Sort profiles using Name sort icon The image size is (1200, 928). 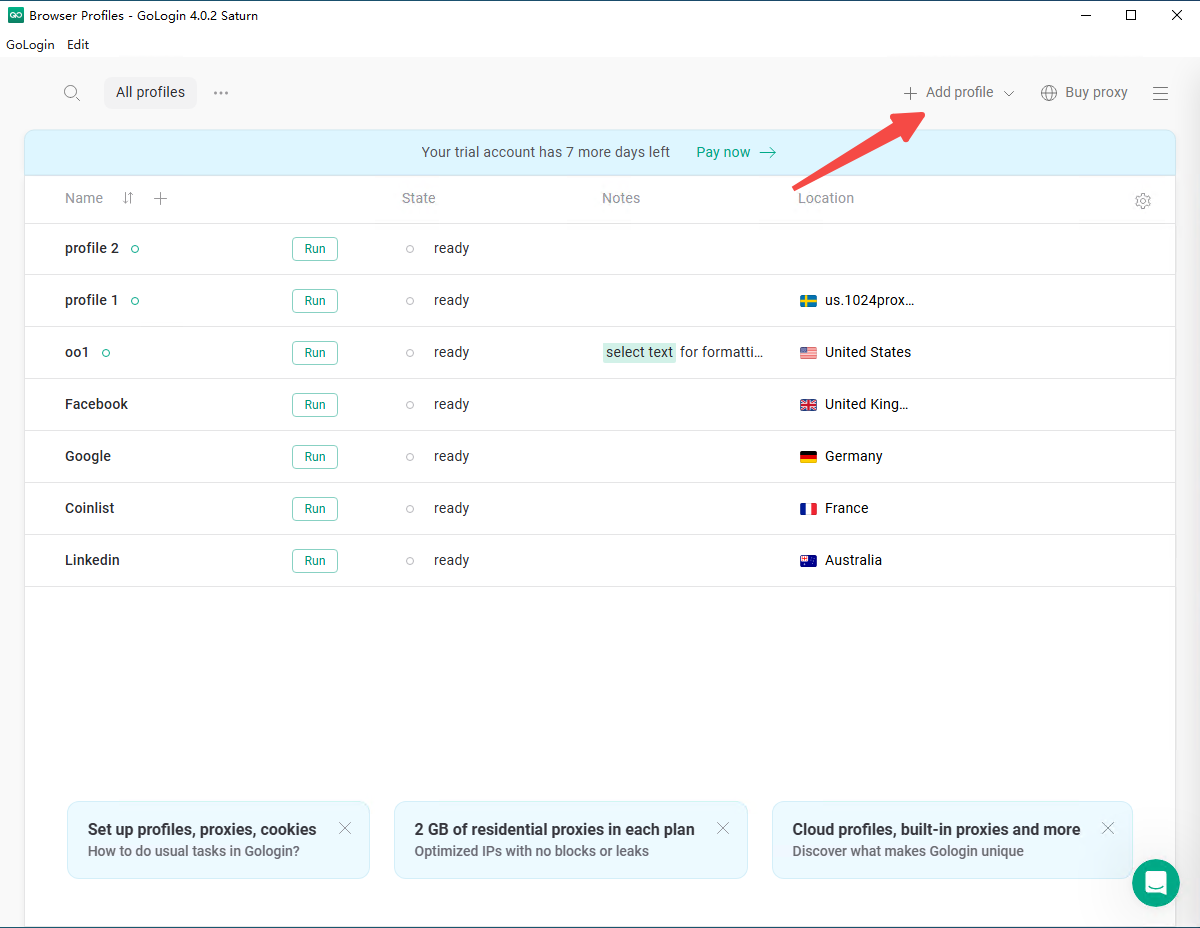point(128,198)
